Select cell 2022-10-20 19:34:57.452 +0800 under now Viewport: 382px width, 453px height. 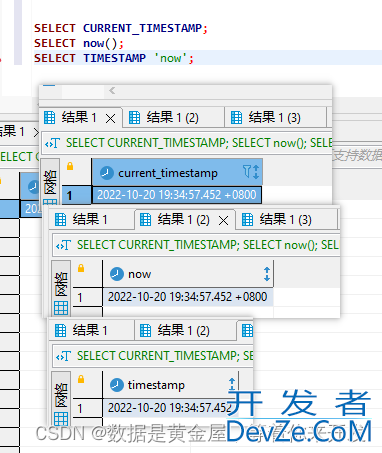point(188,297)
